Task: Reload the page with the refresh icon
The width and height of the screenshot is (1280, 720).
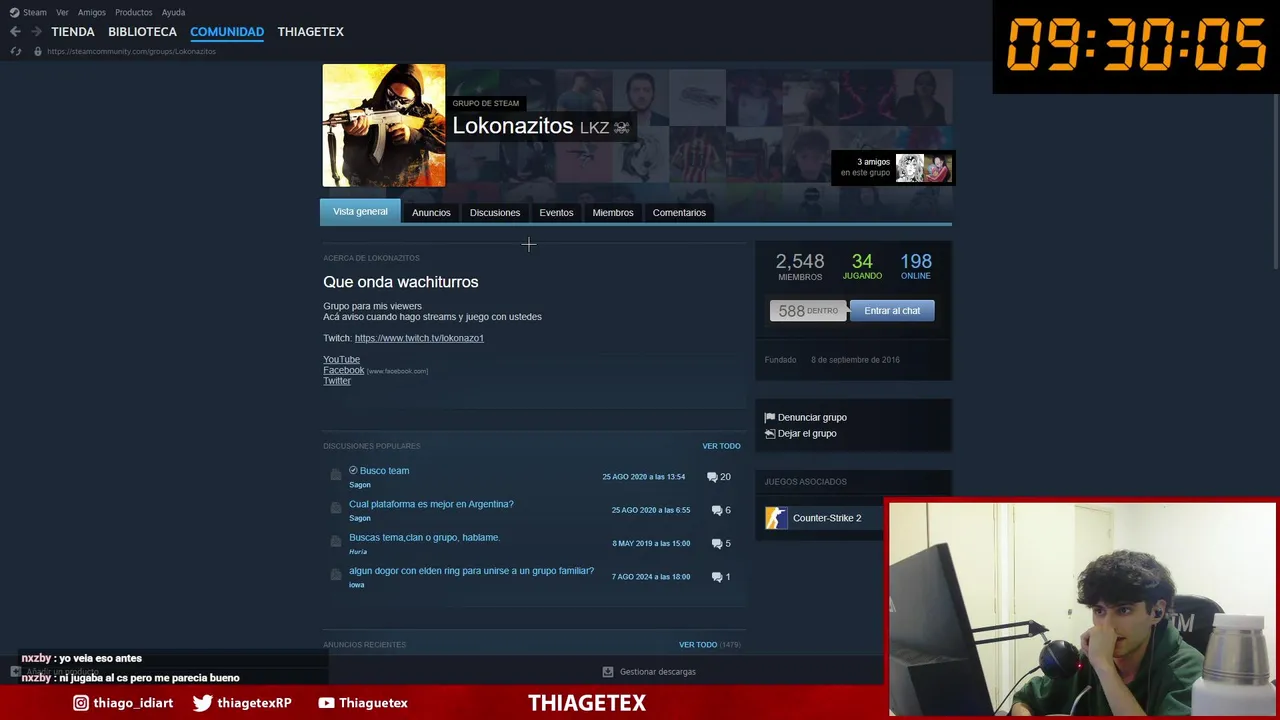Action: coord(15,51)
